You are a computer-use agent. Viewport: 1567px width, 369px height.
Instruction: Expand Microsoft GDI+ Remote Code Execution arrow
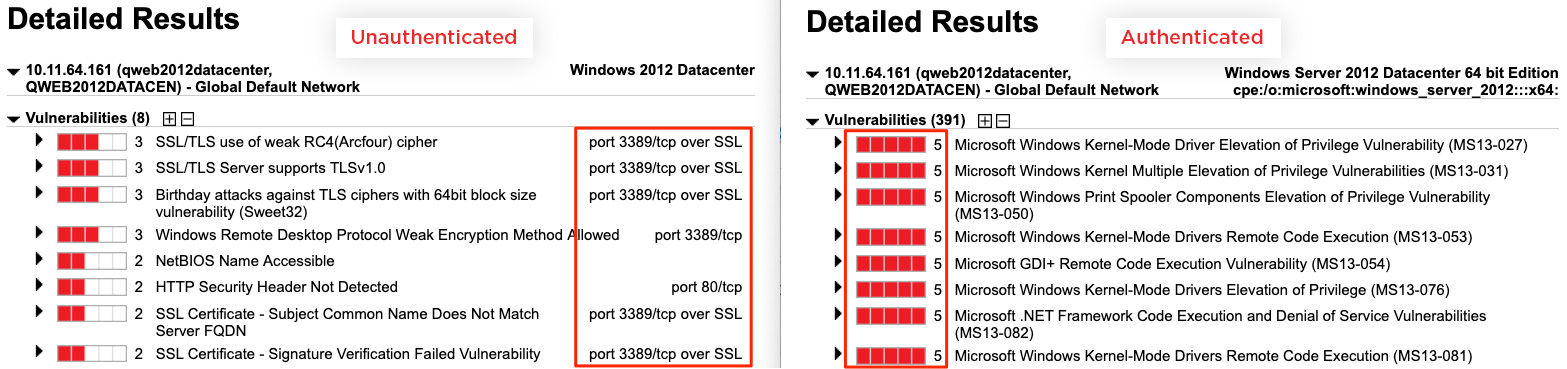[839, 263]
